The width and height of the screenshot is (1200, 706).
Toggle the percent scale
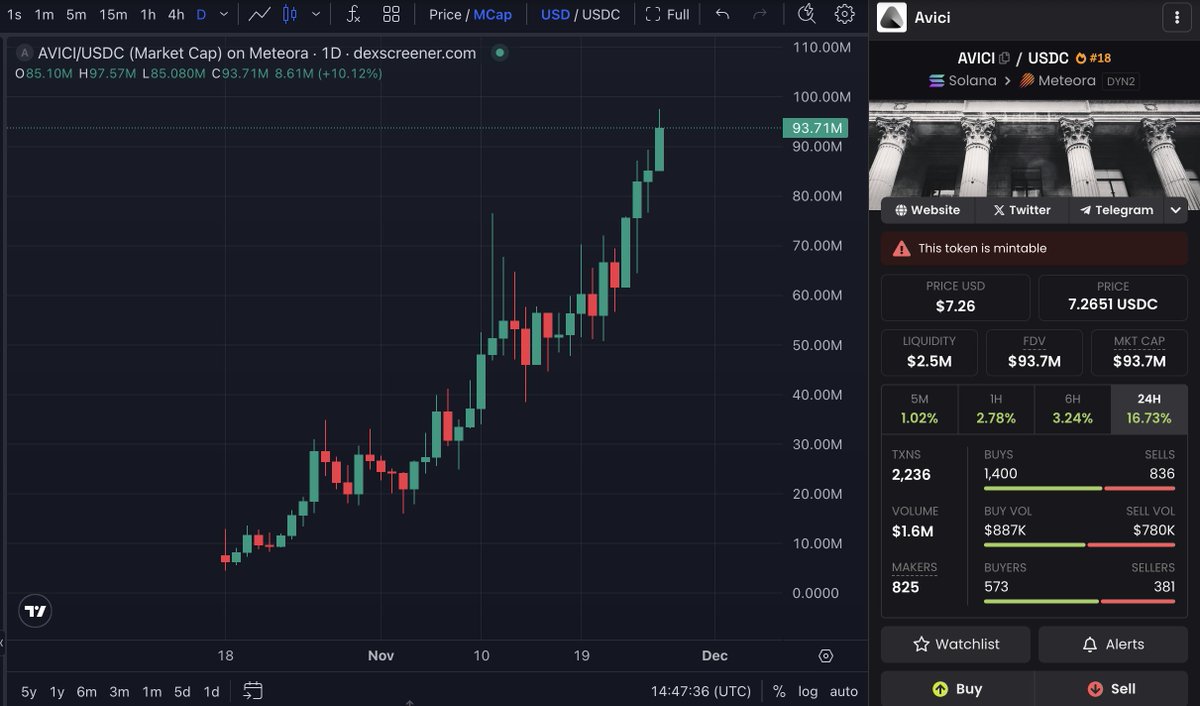[x=779, y=691]
